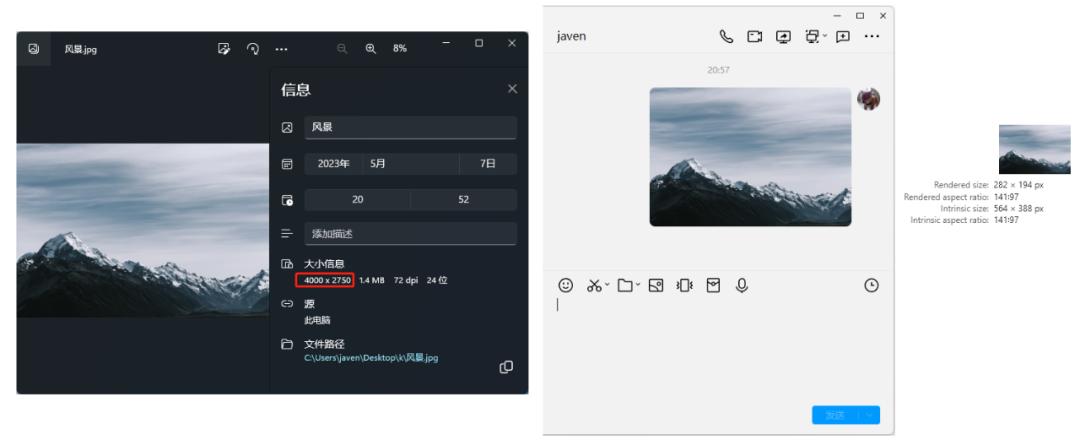Select the 5月 month field

click(x=411, y=164)
